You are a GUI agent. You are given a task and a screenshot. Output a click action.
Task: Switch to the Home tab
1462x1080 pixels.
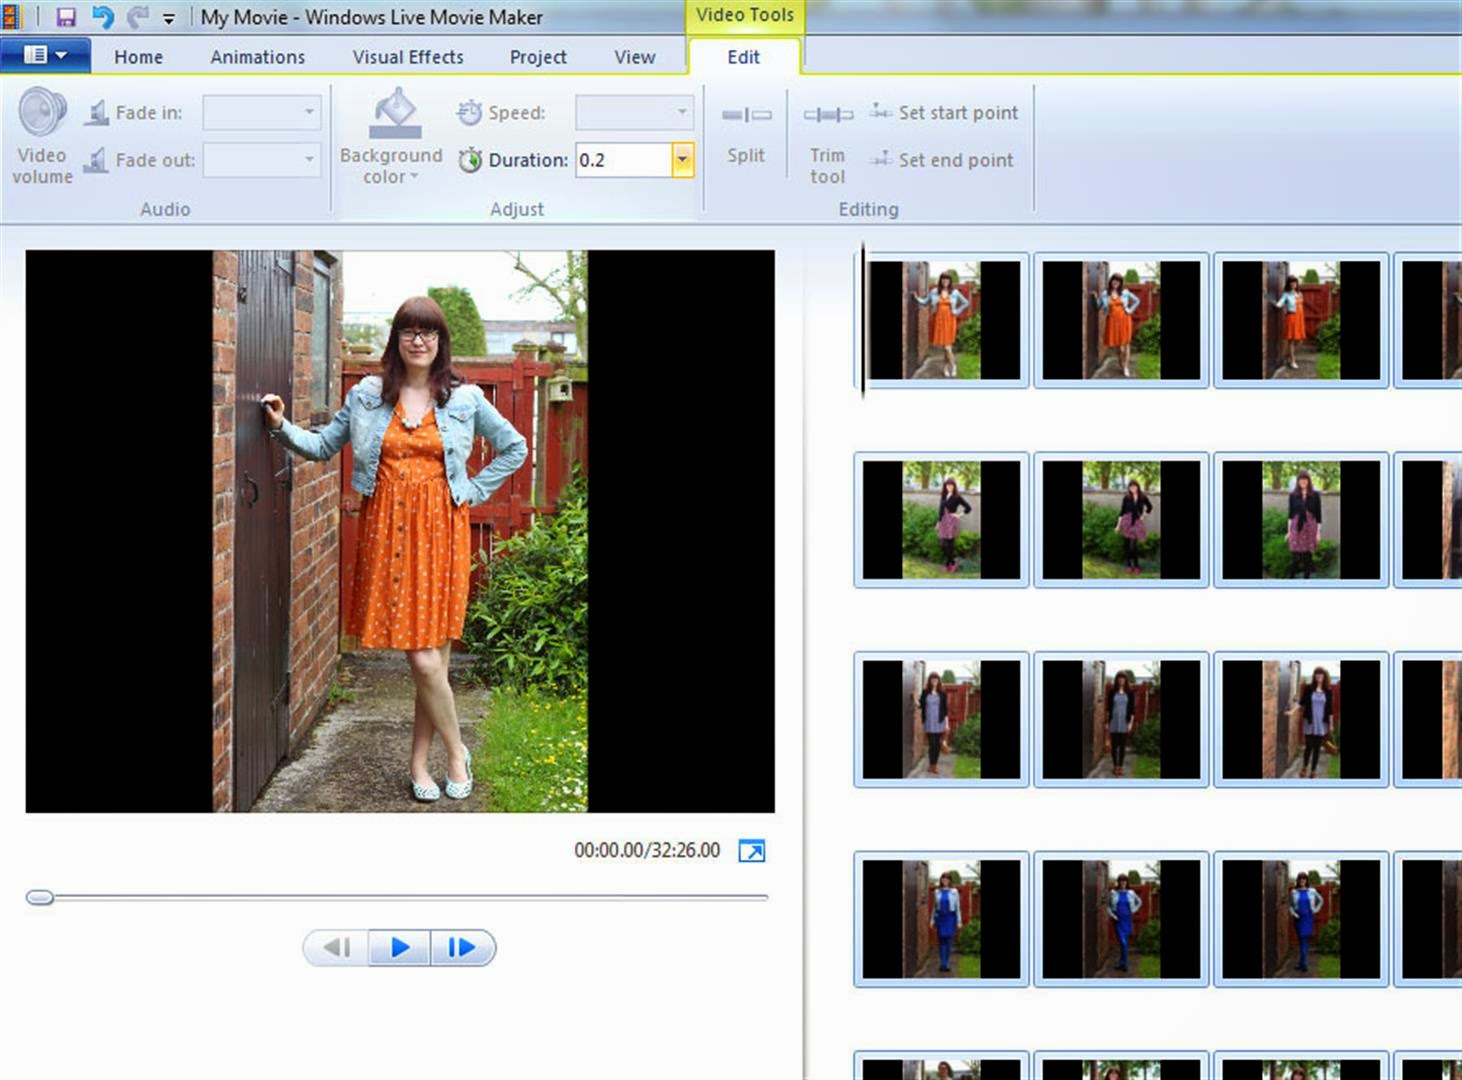click(x=138, y=57)
